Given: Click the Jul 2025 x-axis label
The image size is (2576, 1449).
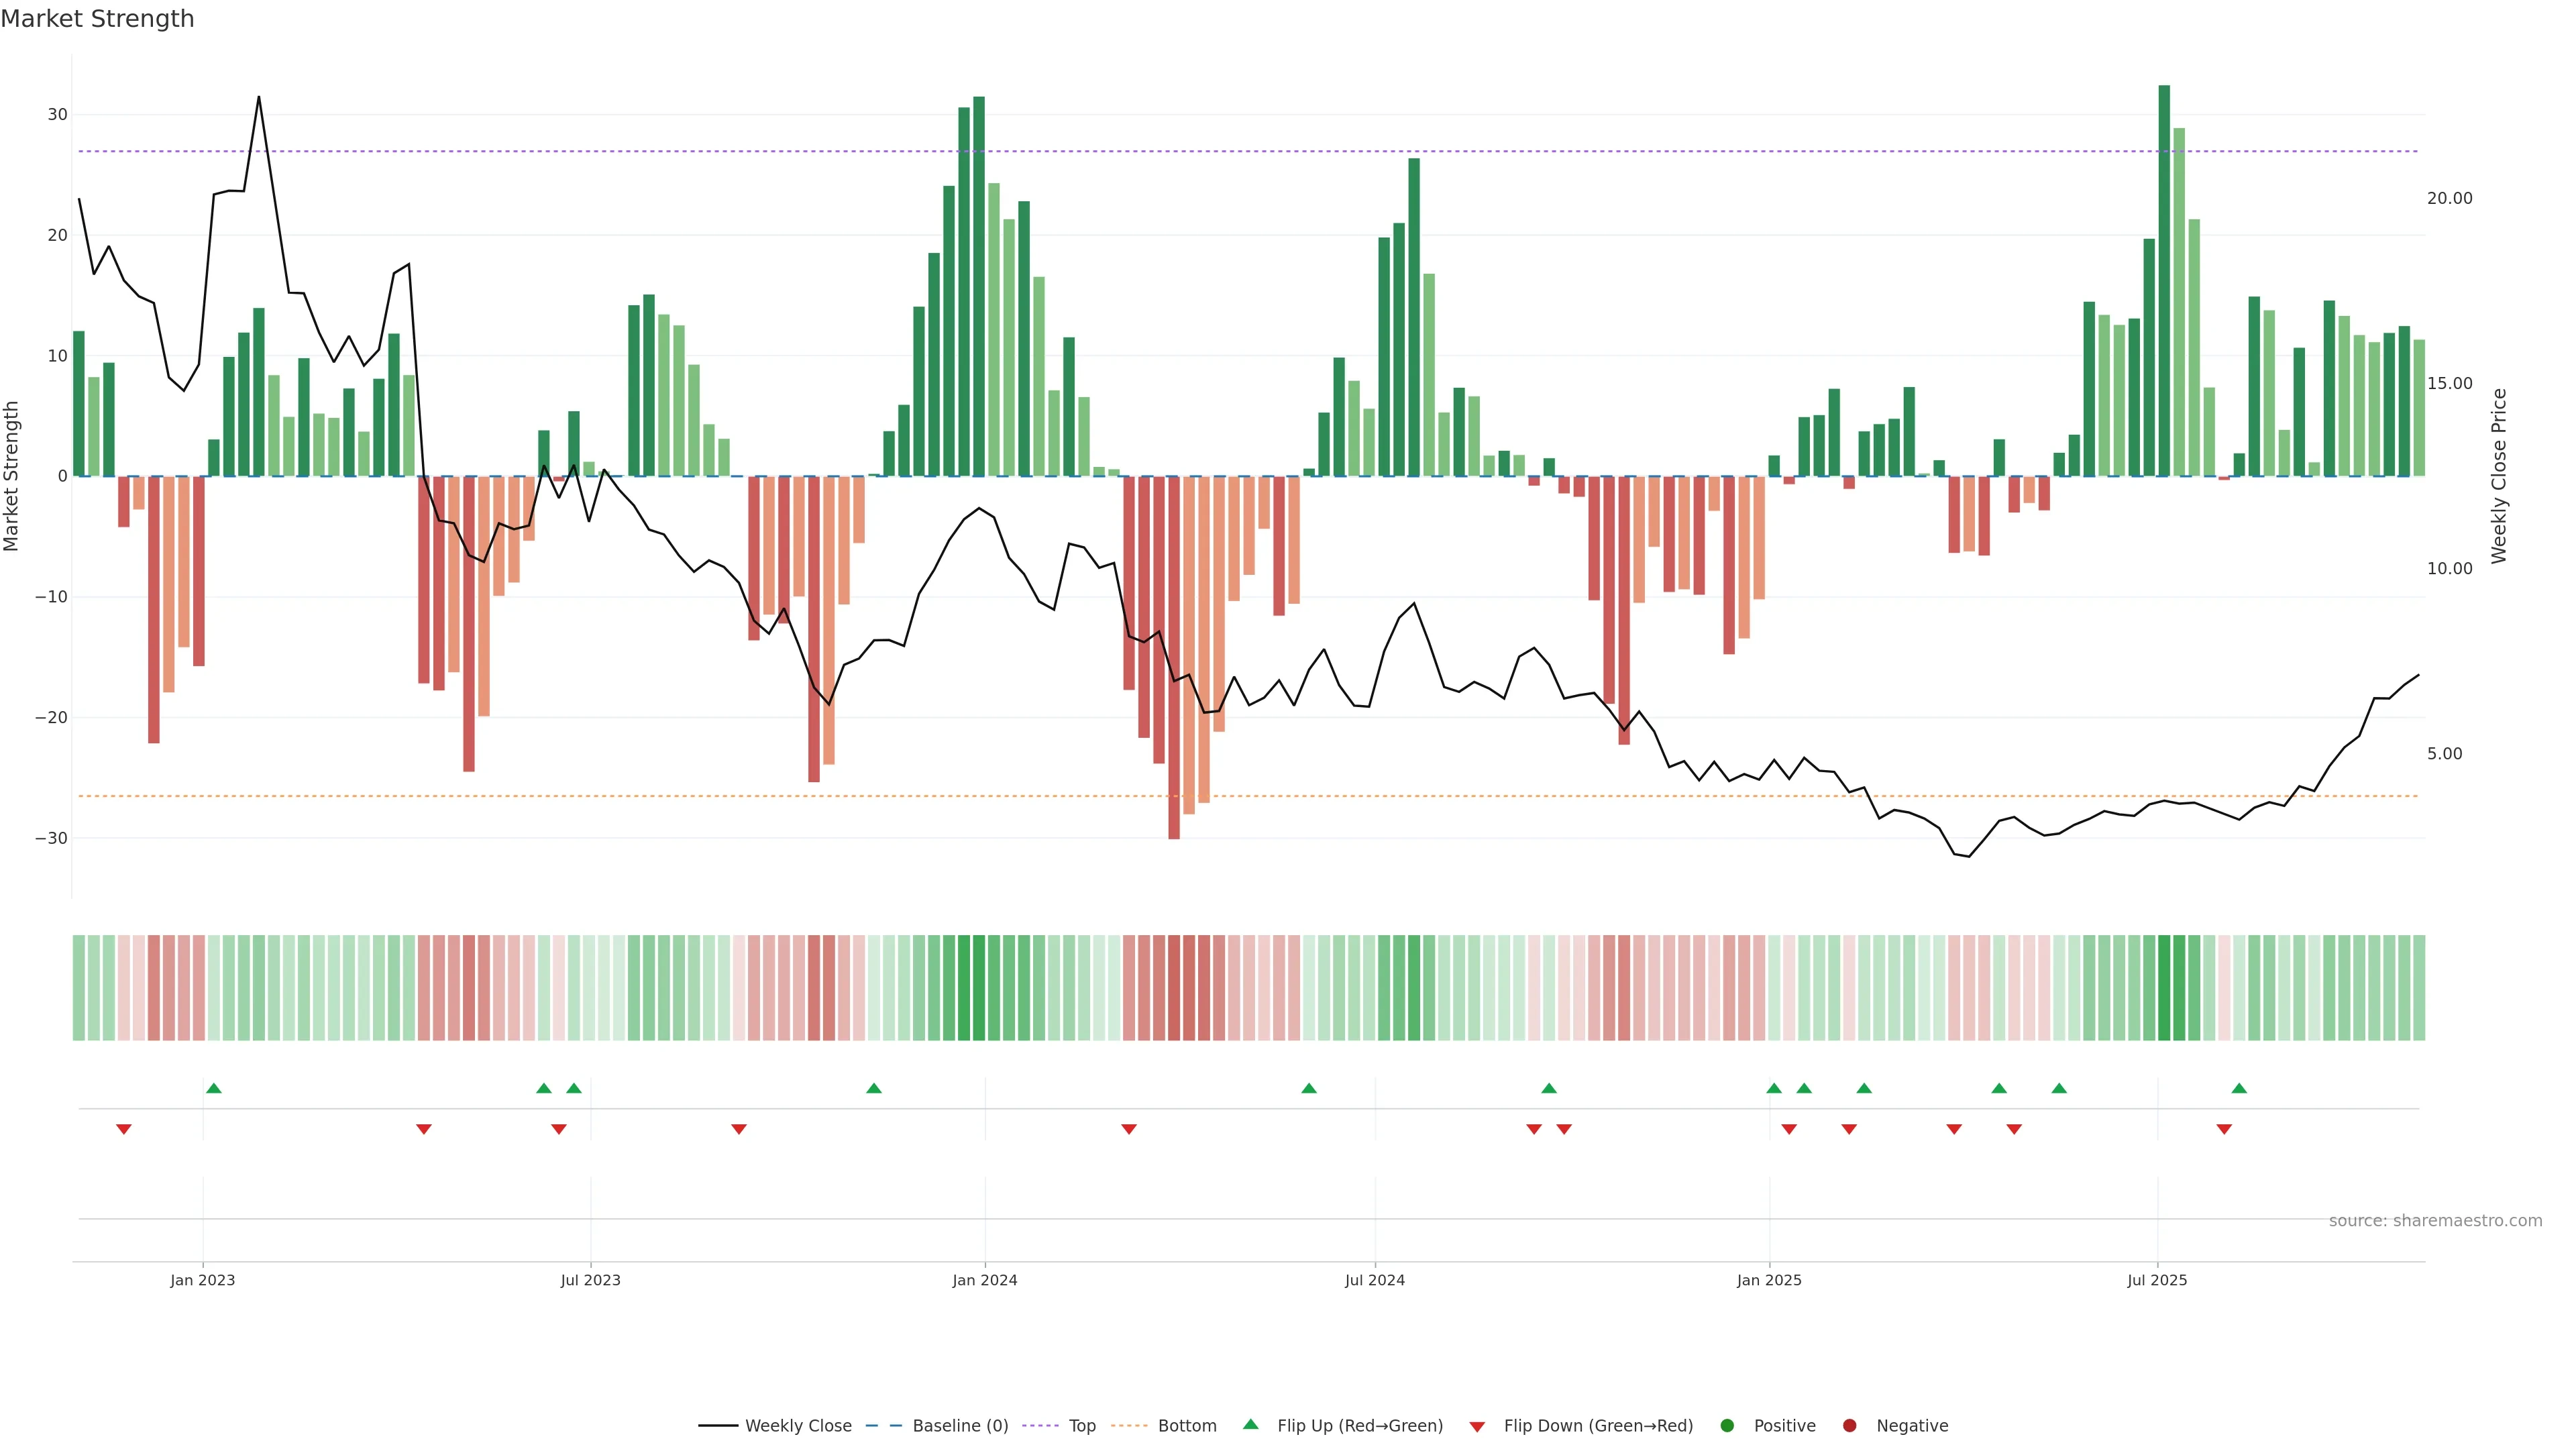Looking at the screenshot, I should point(2157,1280).
